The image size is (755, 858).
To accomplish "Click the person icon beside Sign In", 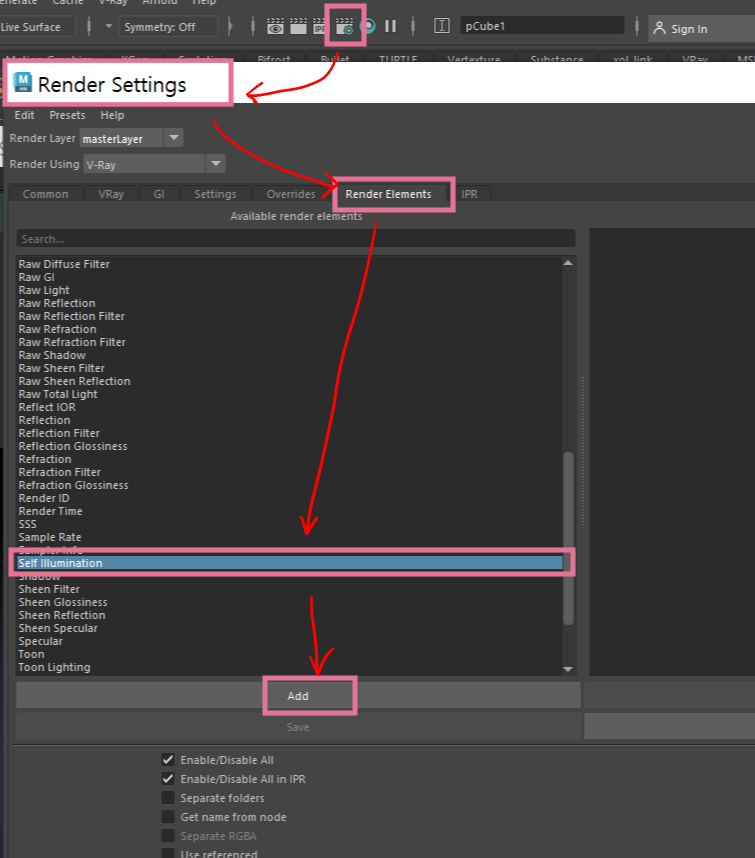I will [659, 28].
